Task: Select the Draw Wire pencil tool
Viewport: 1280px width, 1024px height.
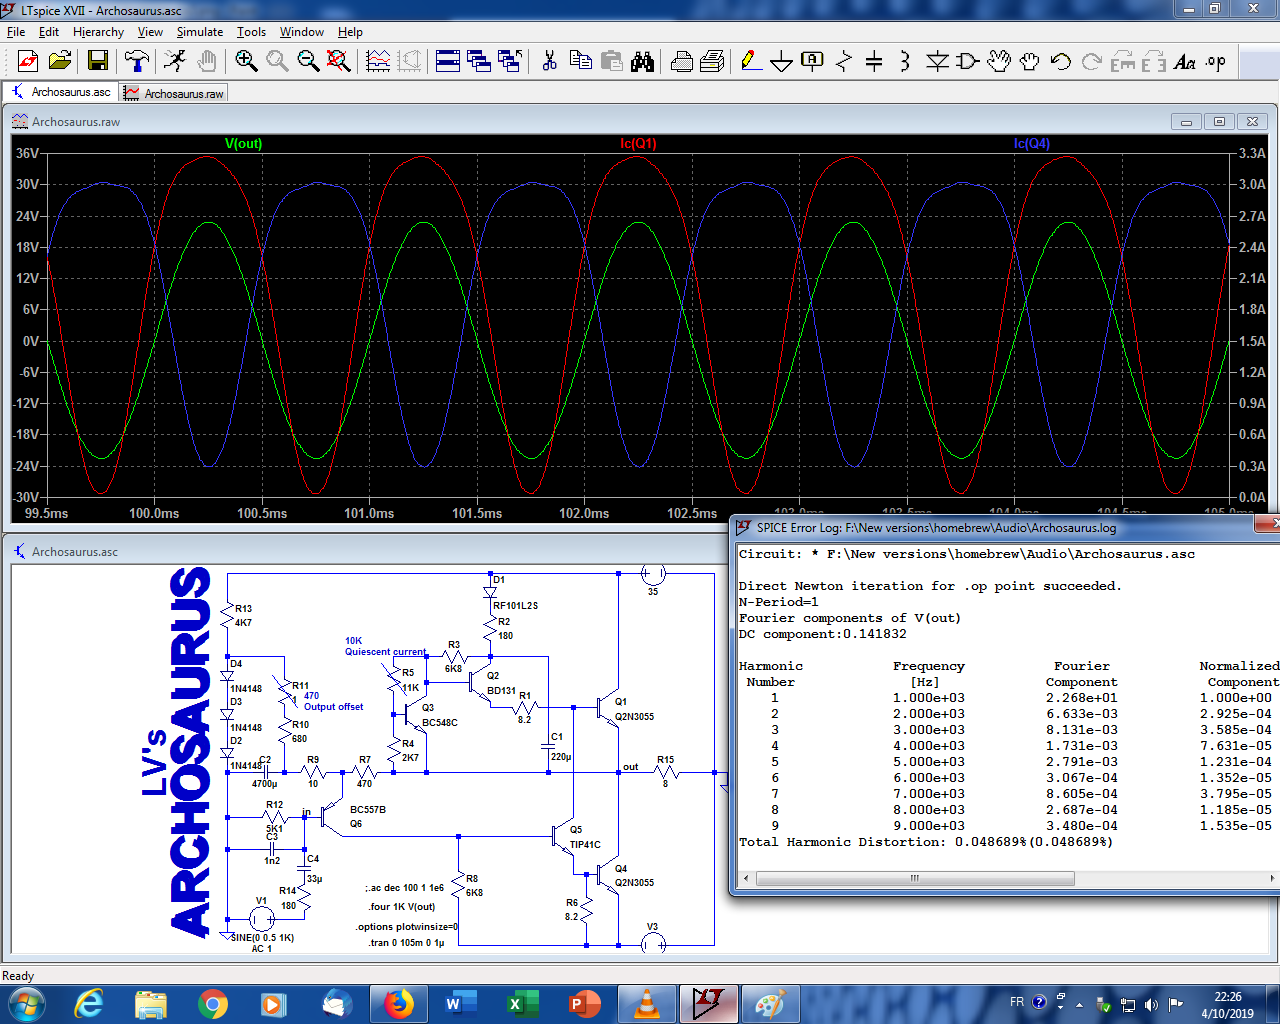Action: tap(751, 62)
